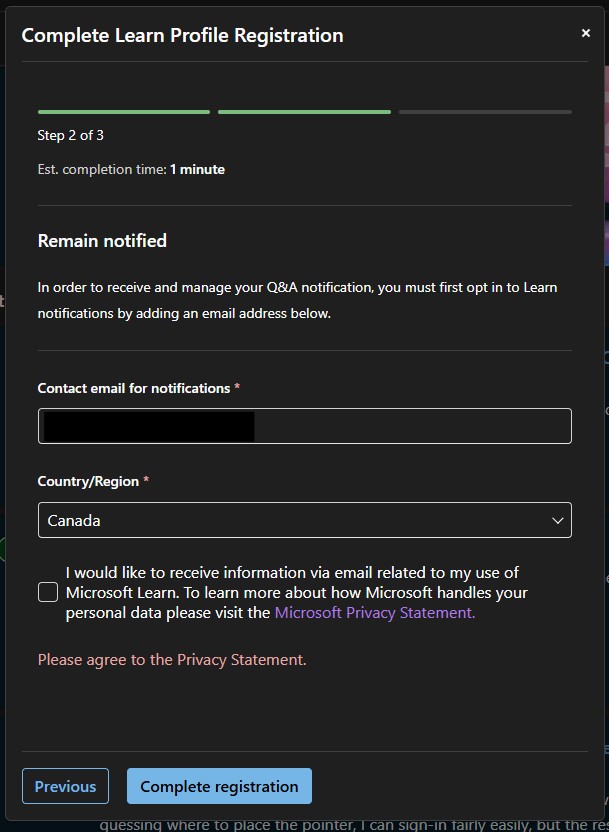Click the Previous button
Screen dimensions: 609x832
click(65, 786)
